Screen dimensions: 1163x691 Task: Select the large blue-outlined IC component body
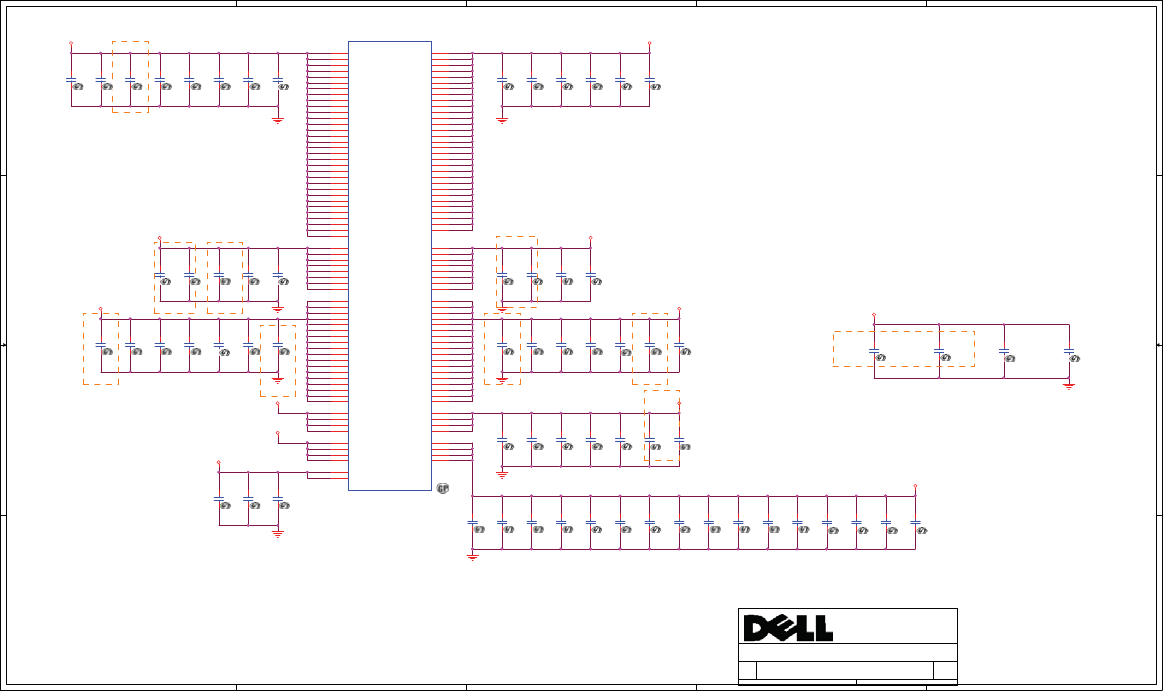click(x=390, y=266)
